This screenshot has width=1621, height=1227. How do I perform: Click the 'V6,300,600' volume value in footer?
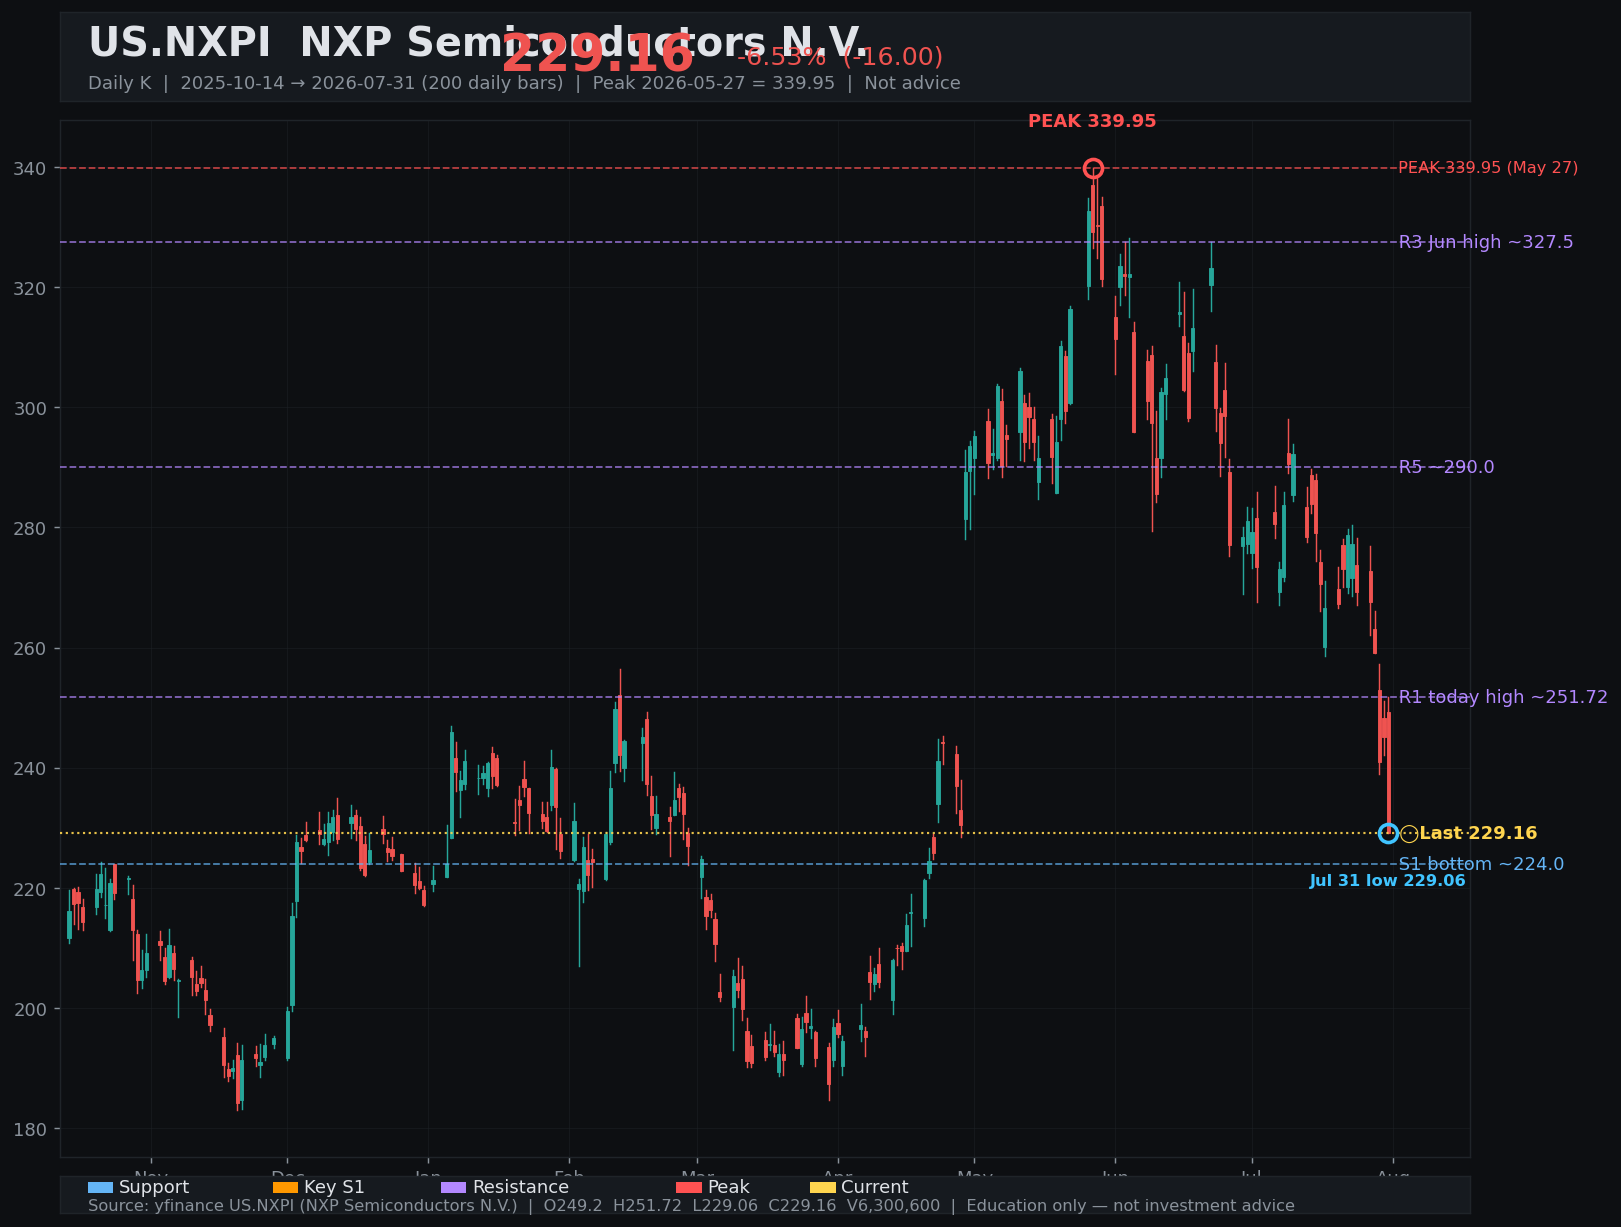coord(893,1206)
